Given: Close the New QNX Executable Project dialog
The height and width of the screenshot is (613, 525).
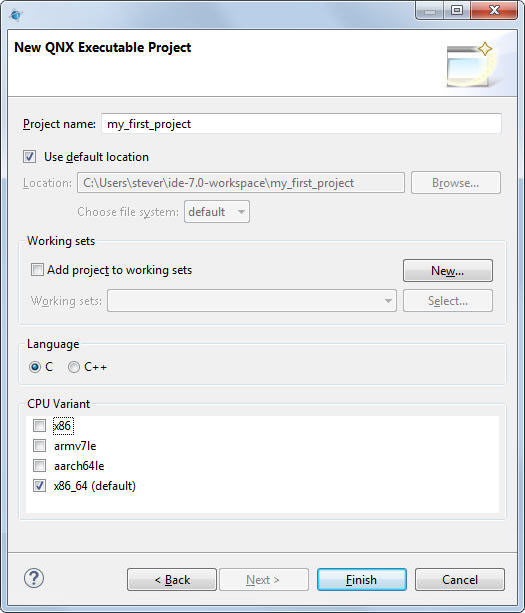Looking at the screenshot, I should [x=494, y=10].
